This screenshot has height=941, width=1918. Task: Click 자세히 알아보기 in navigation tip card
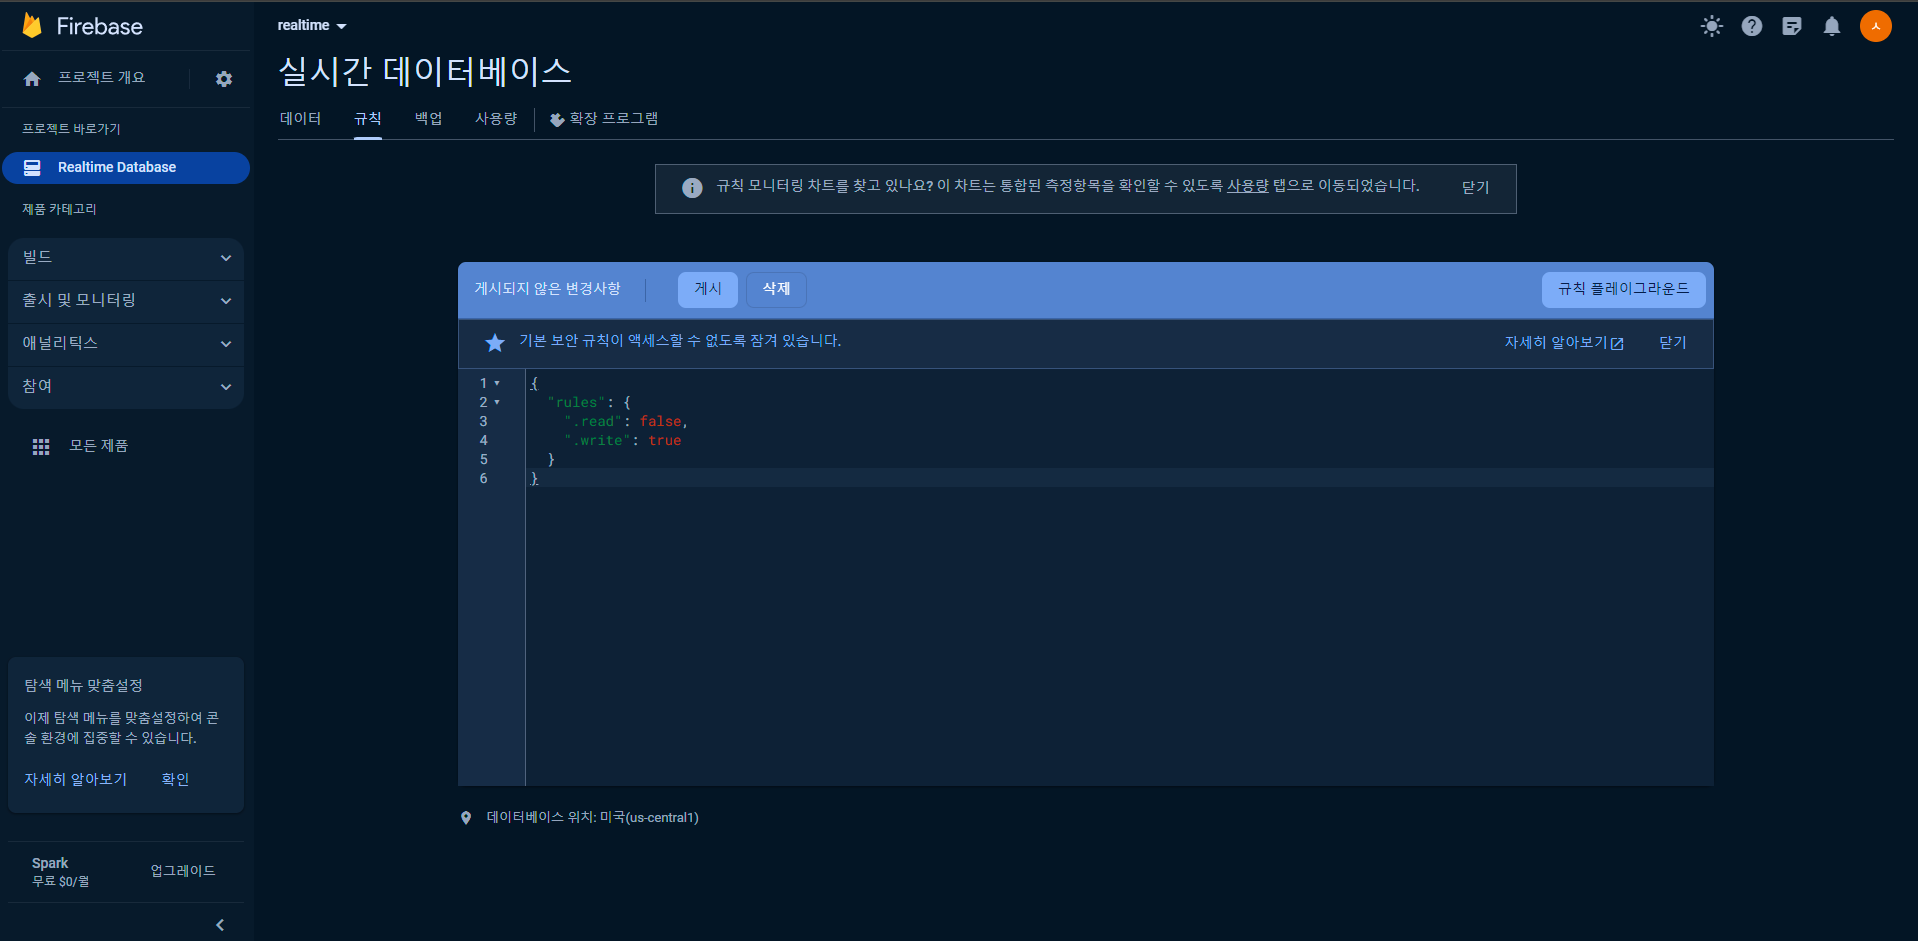tap(76, 780)
